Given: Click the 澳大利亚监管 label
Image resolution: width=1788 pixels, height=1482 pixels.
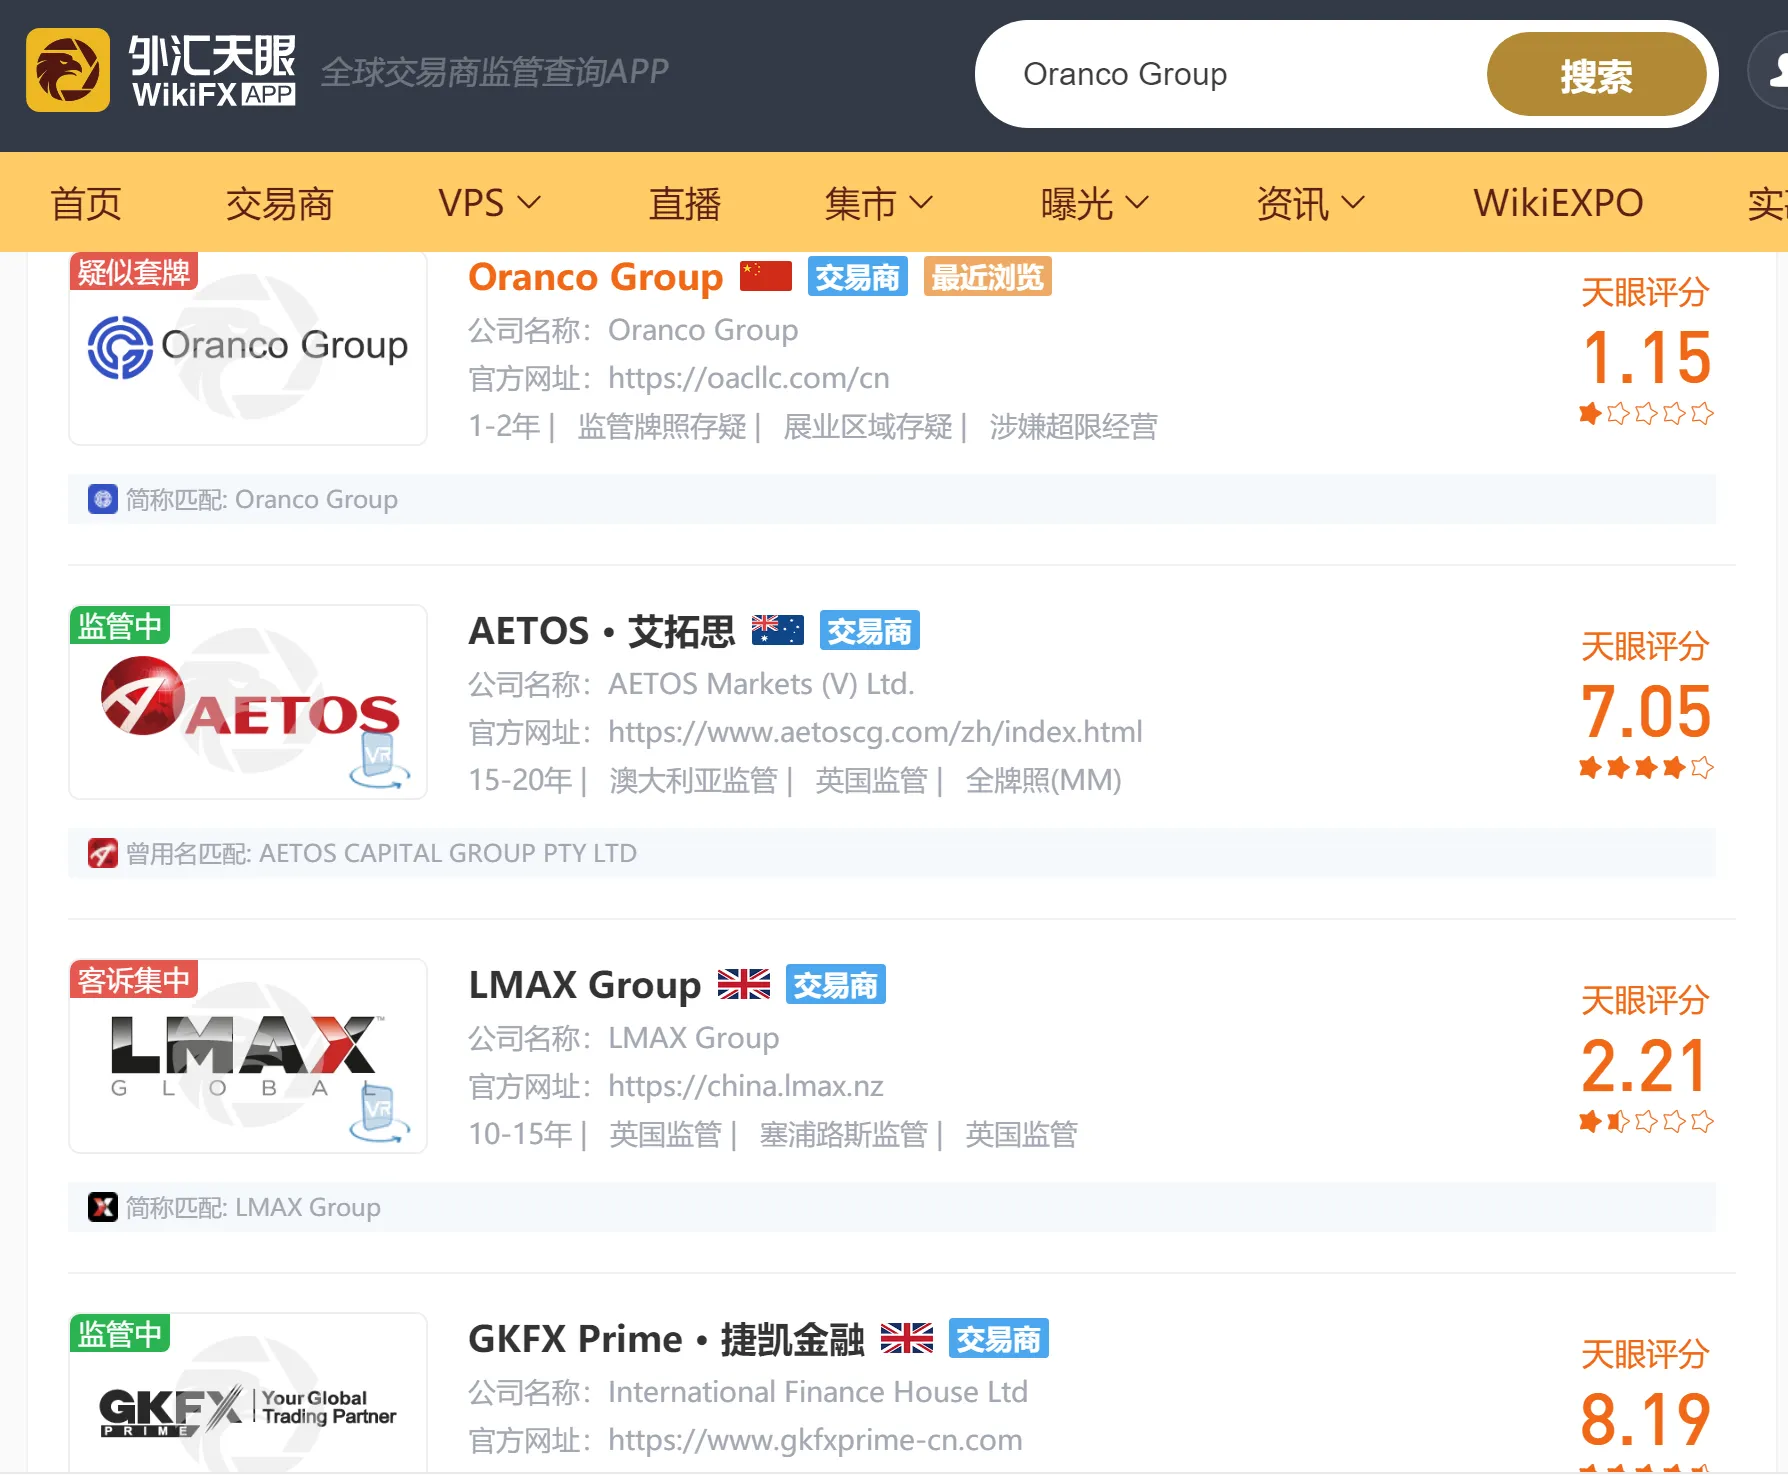Looking at the screenshot, I should (x=694, y=781).
